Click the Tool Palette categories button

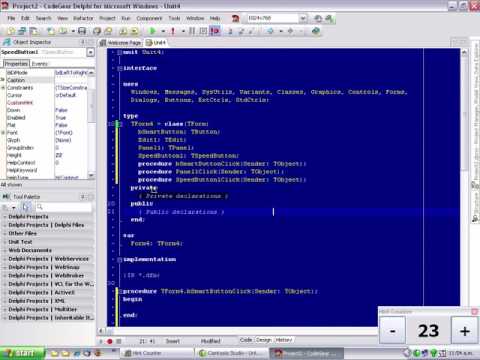pyautogui.click(x=7, y=207)
